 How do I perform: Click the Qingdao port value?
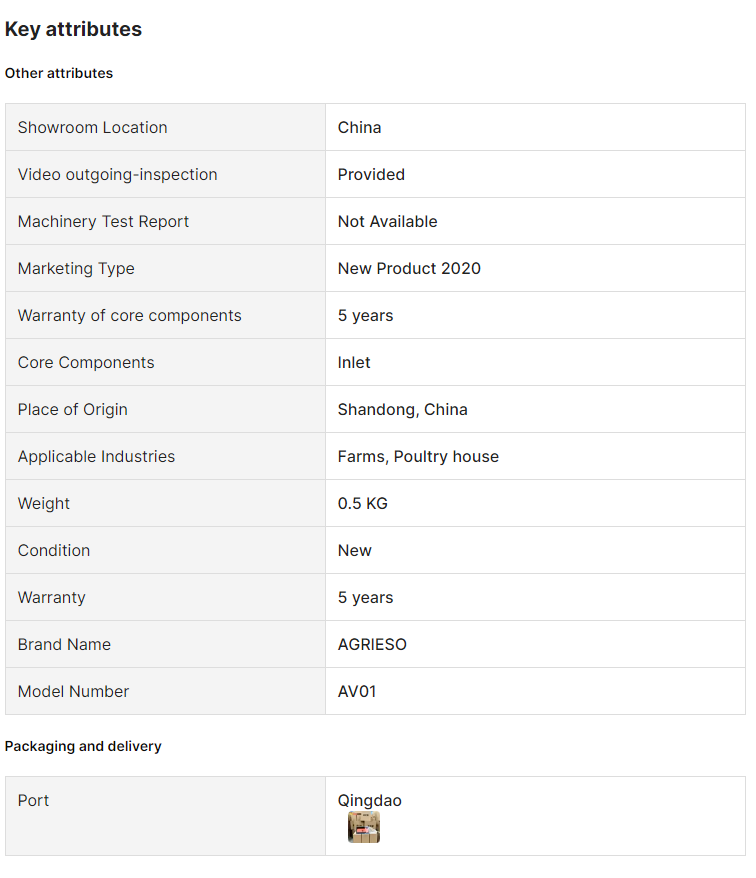coord(370,801)
